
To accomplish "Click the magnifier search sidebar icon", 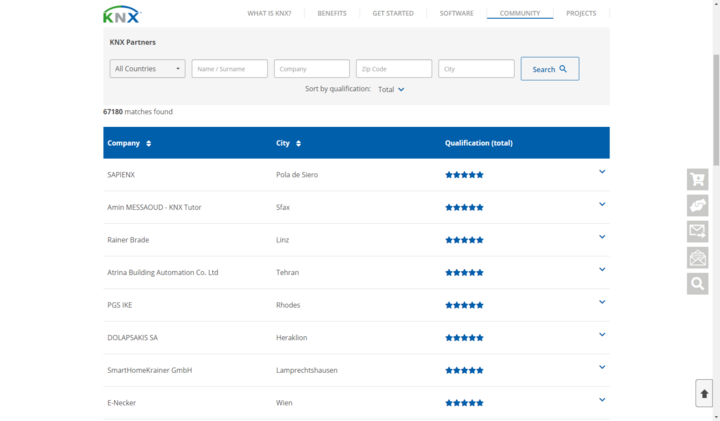I will [x=698, y=284].
